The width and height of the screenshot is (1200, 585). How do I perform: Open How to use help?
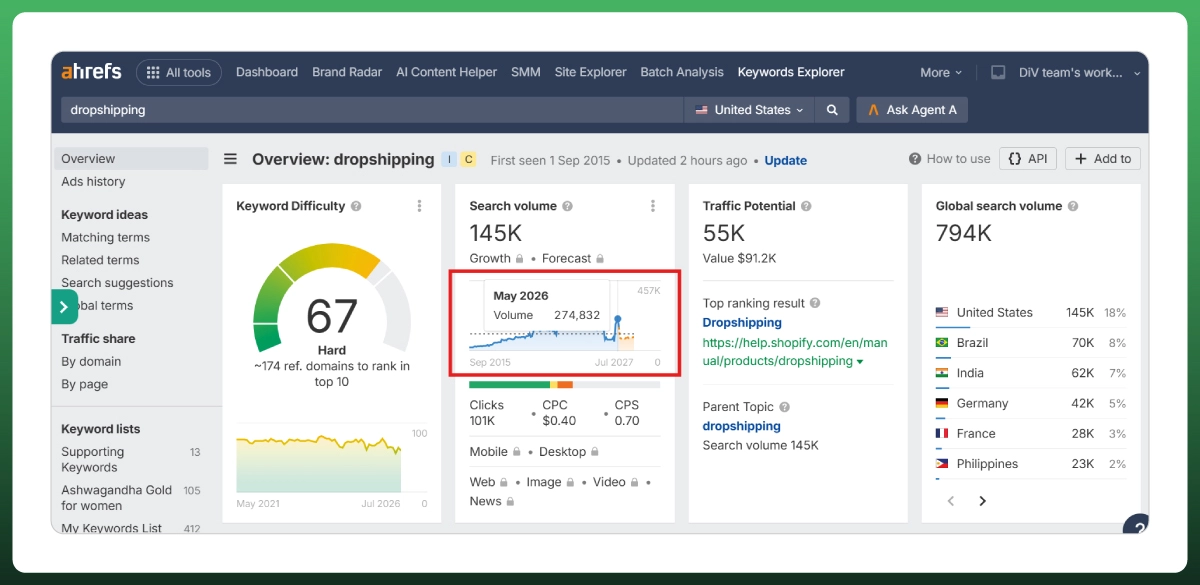950,159
